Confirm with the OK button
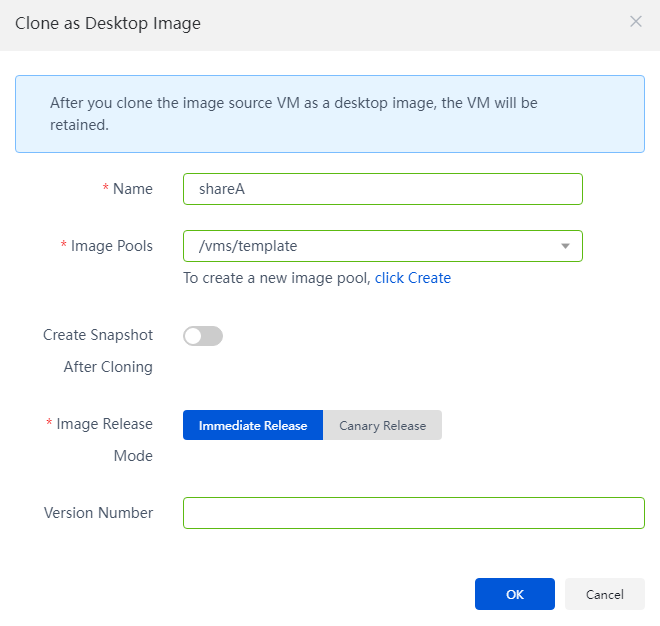The image size is (660, 626). (515, 594)
